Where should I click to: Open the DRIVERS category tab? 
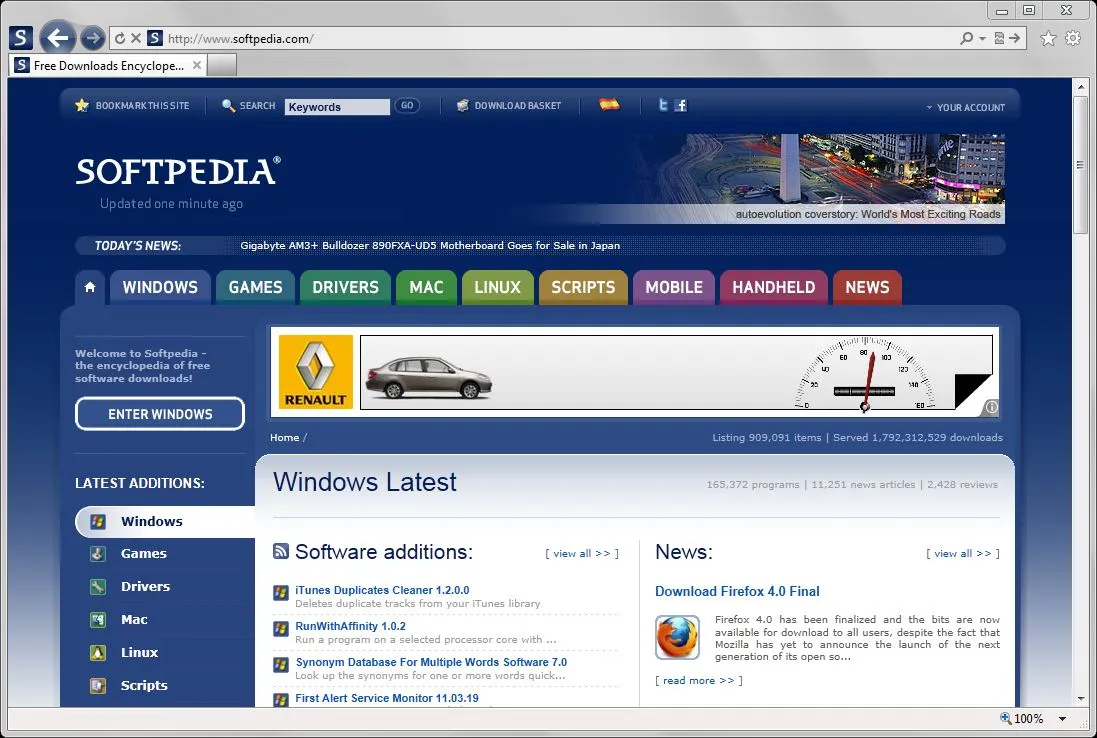click(345, 287)
